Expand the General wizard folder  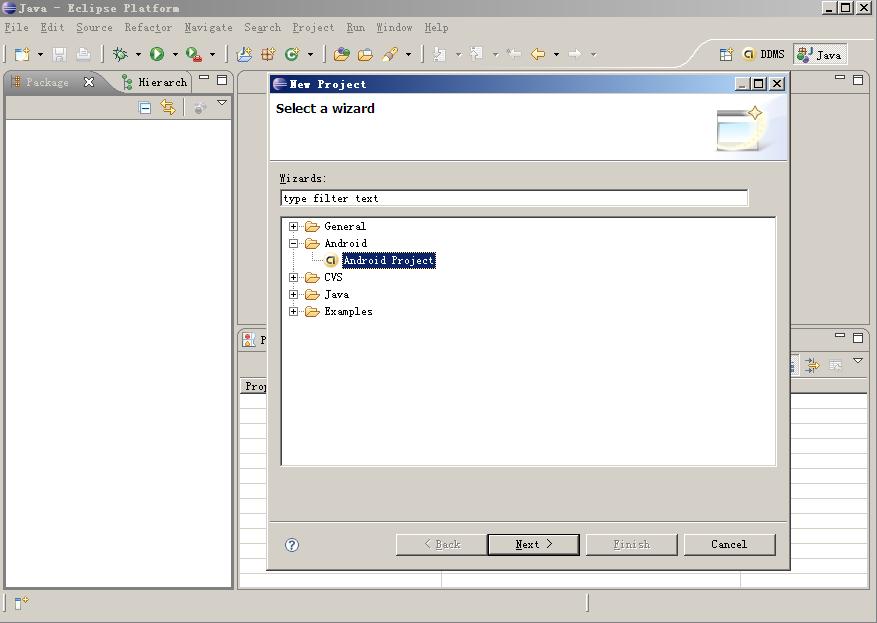pos(293,226)
